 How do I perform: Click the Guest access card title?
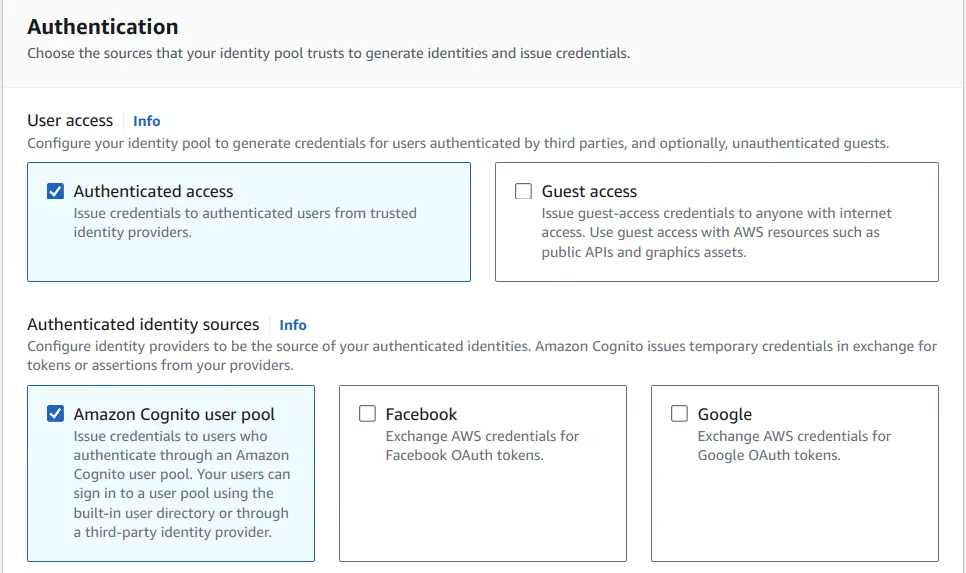point(589,192)
